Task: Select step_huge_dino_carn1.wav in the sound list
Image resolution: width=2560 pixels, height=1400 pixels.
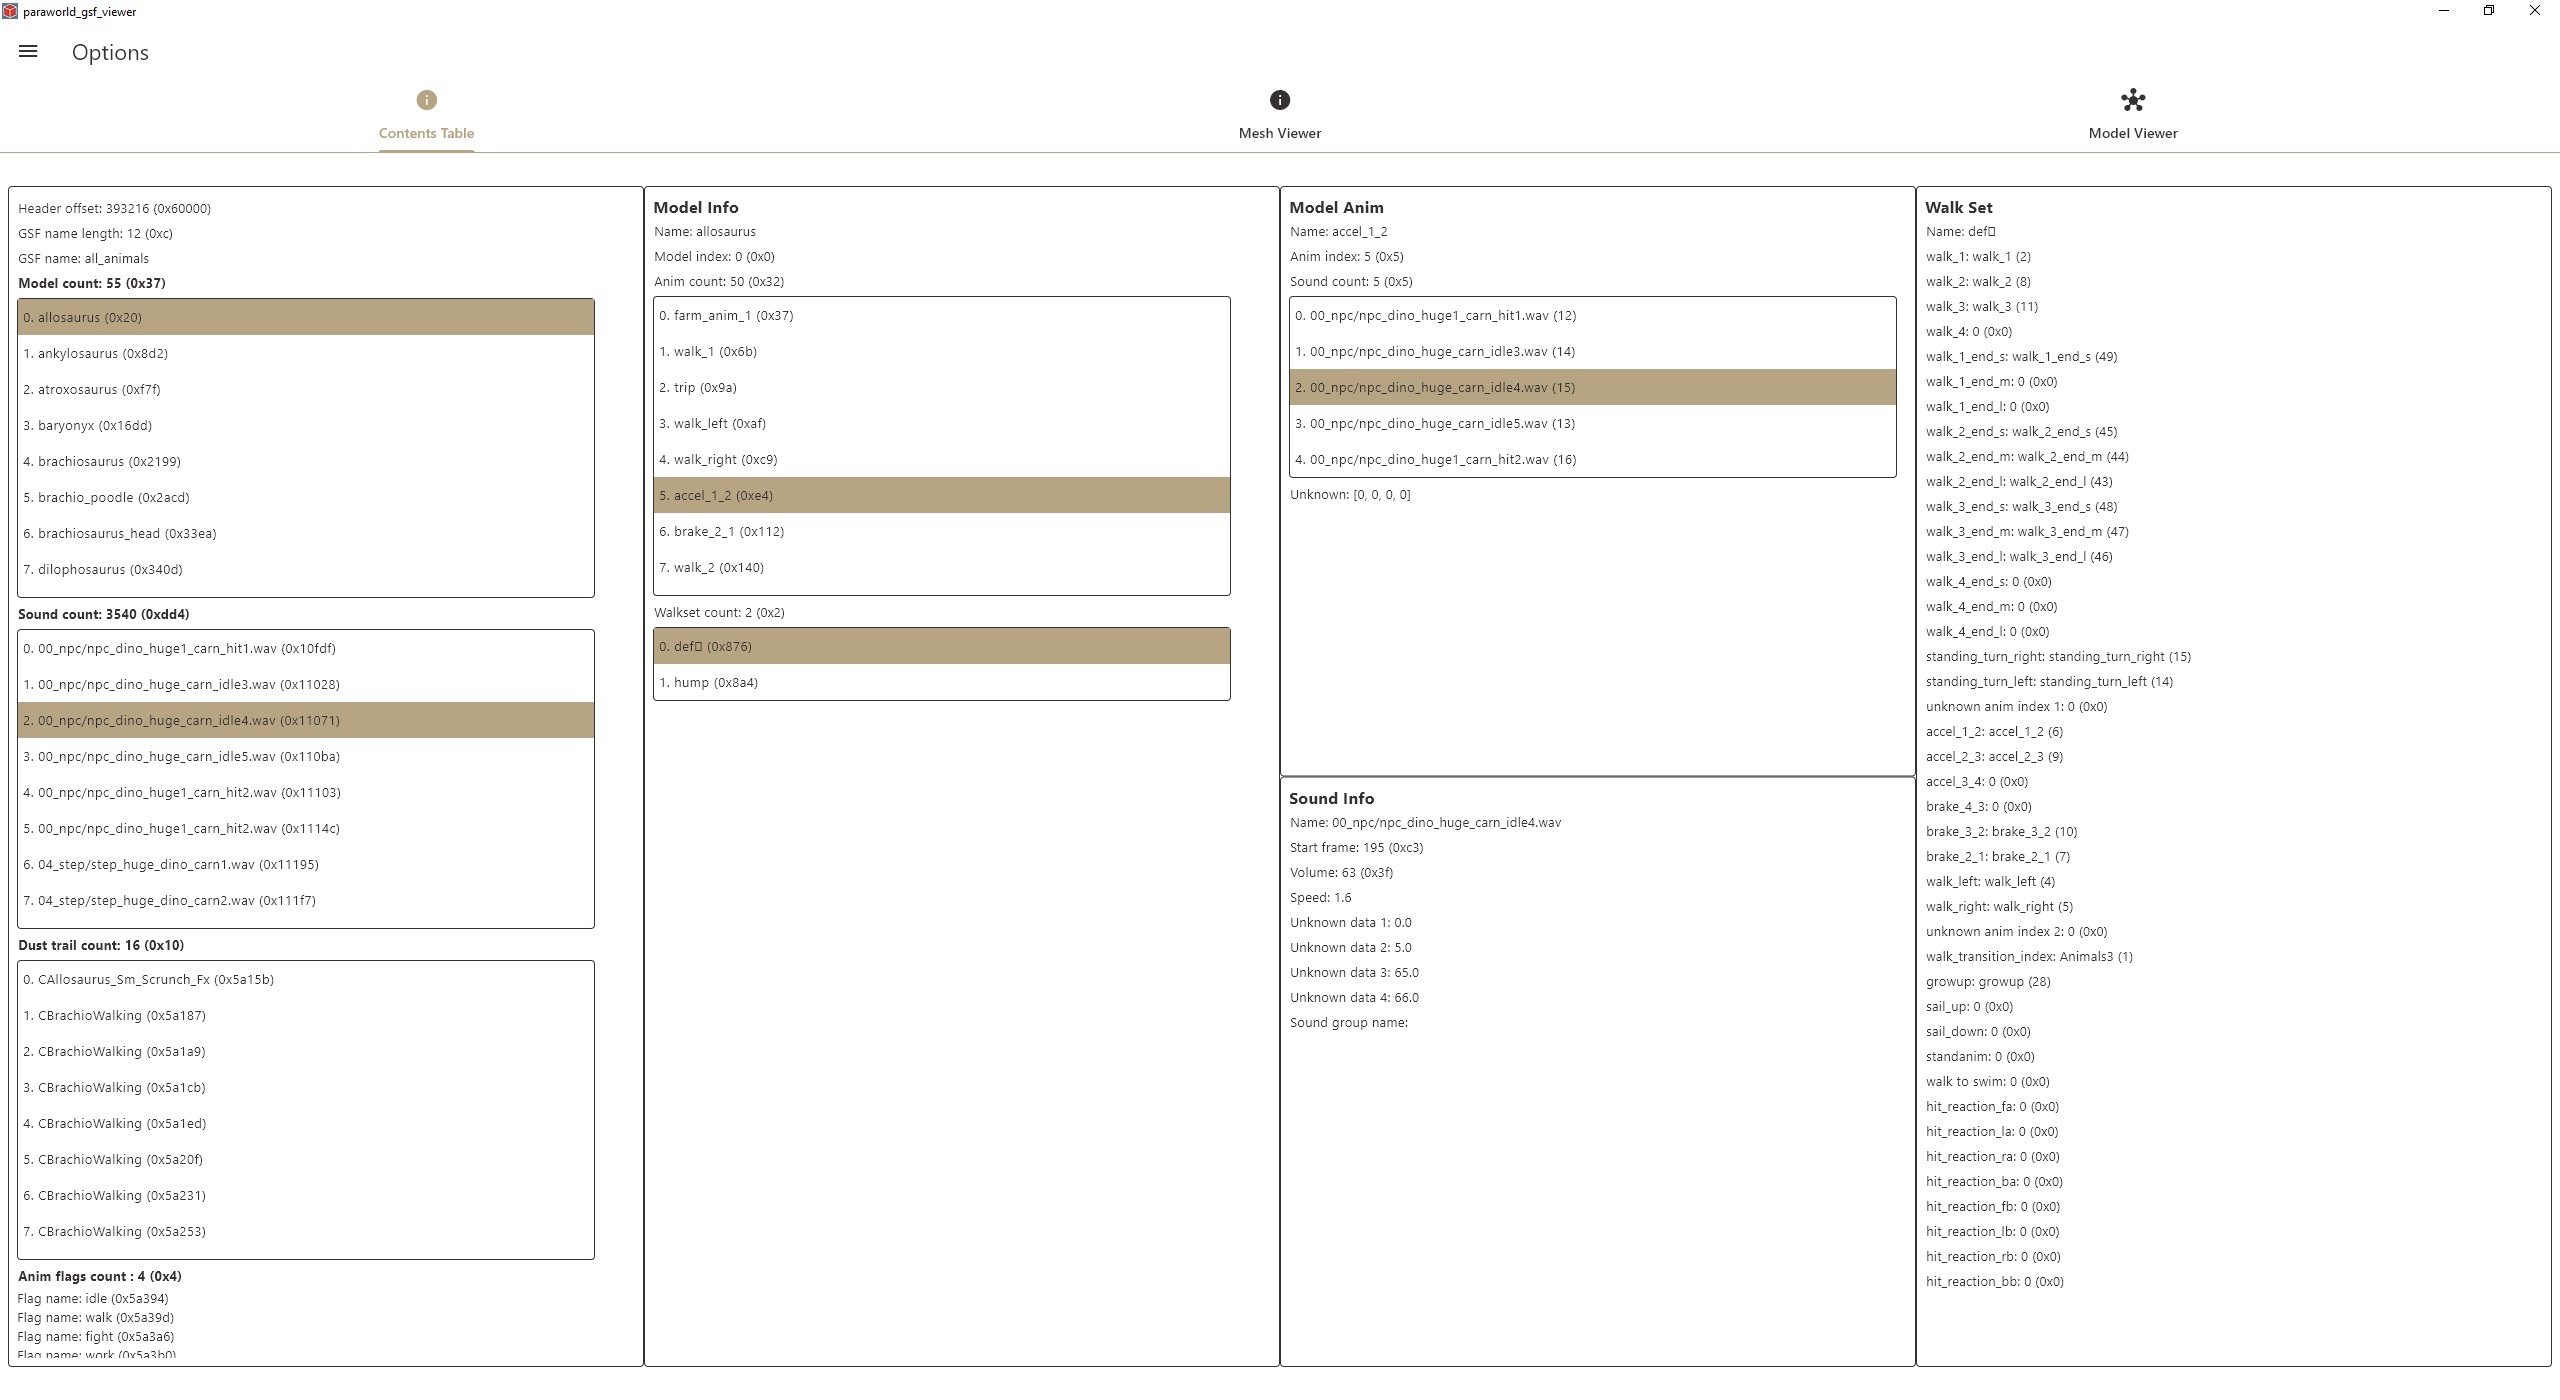Action: [171, 865]
